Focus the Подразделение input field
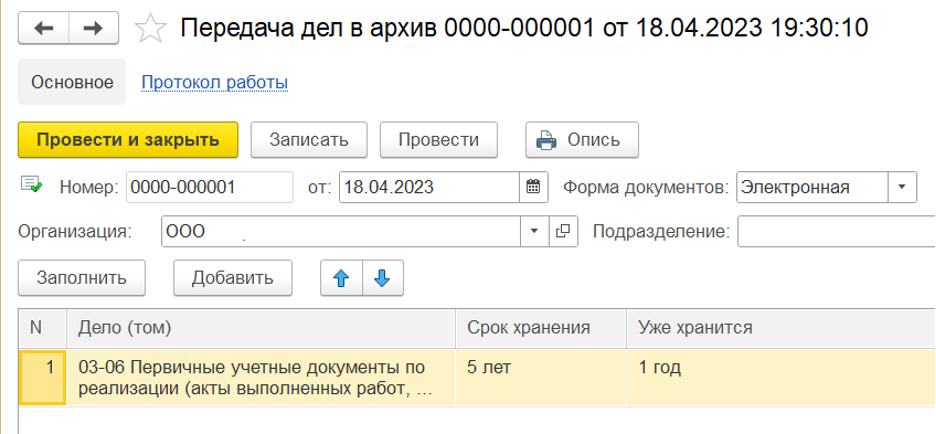This screenshot has height=434, width=936. point(836,232)
